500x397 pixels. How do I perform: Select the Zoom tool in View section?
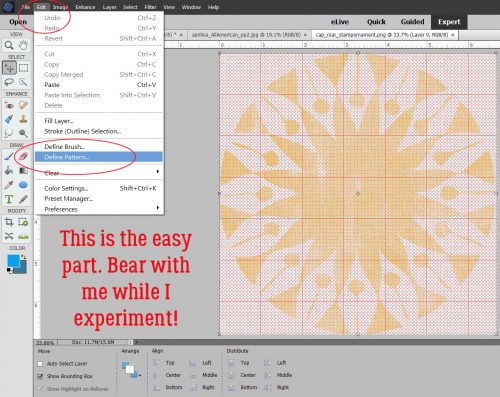9,45
